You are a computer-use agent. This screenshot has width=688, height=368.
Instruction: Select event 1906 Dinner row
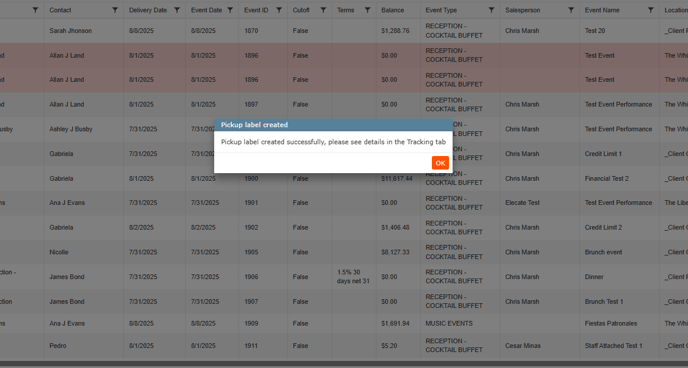(344, 277)
